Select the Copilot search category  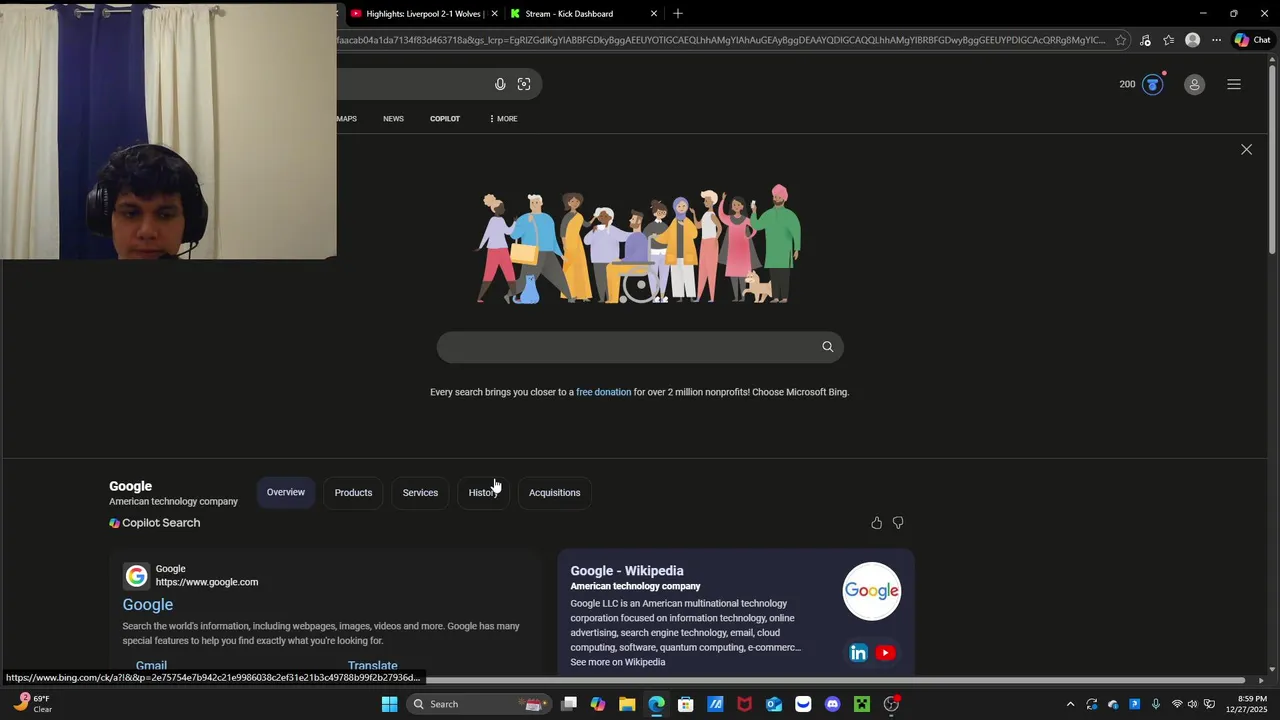(x=445, y=119)
